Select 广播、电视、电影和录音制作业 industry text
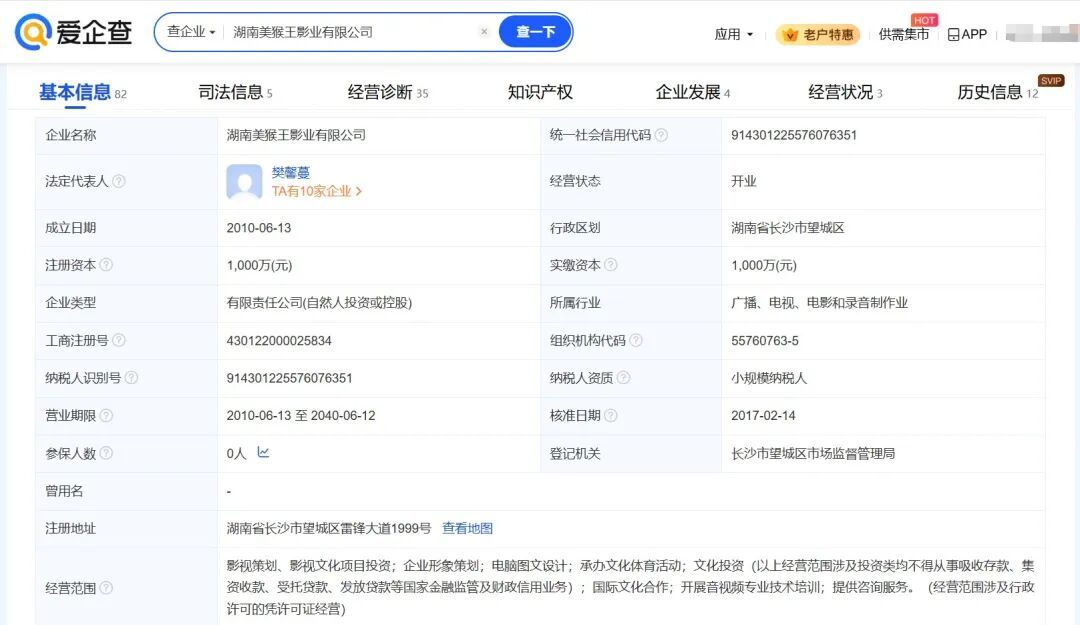 (819, 303)
